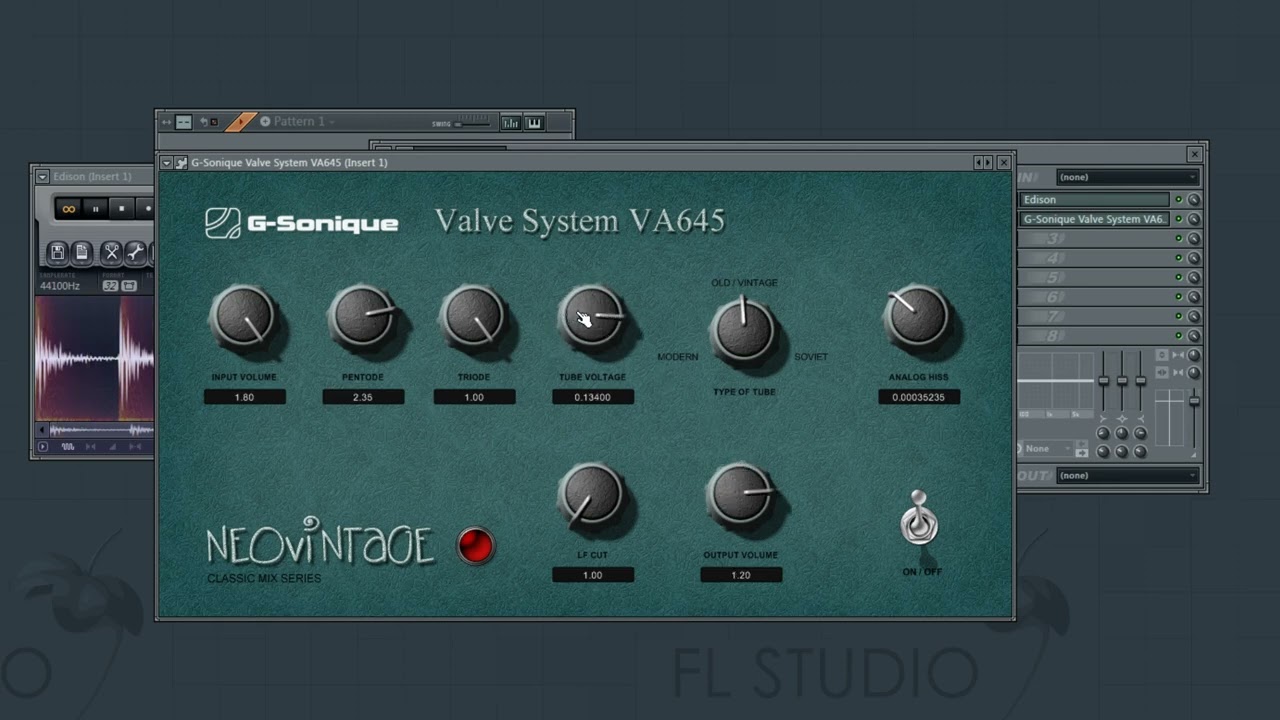The image size is (1280, 720).
Task: Flip the plugin On/Off toggle switch
Action: click(919, 518)
